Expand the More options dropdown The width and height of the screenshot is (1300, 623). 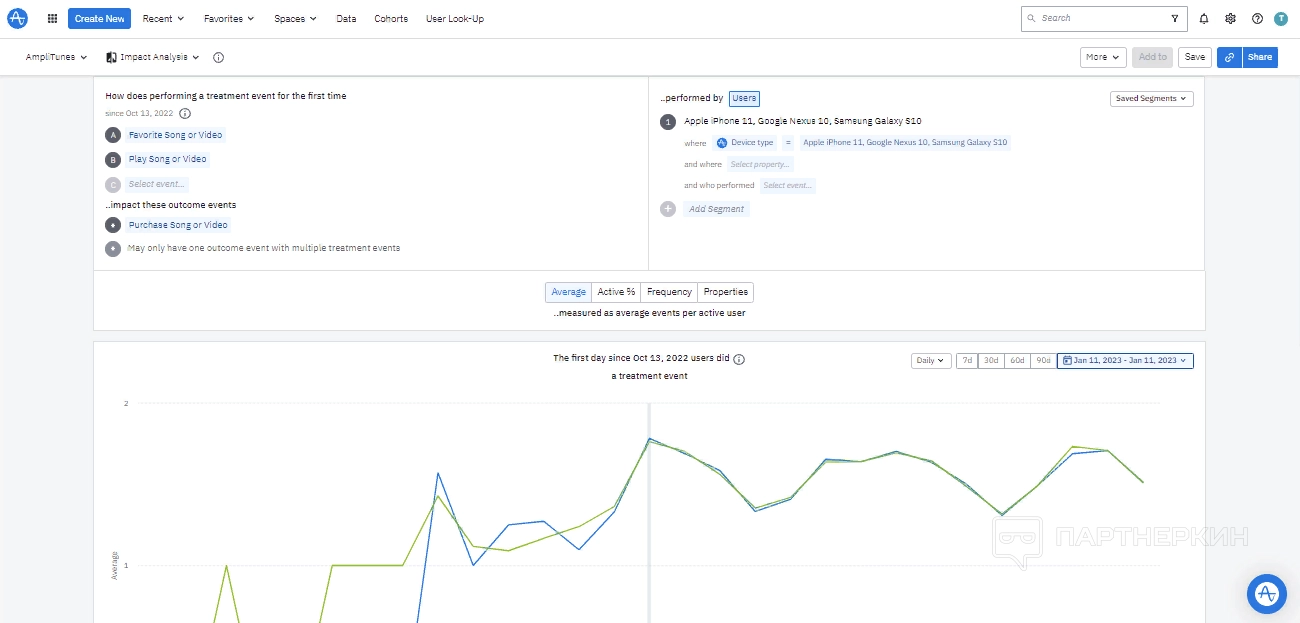1103,57
